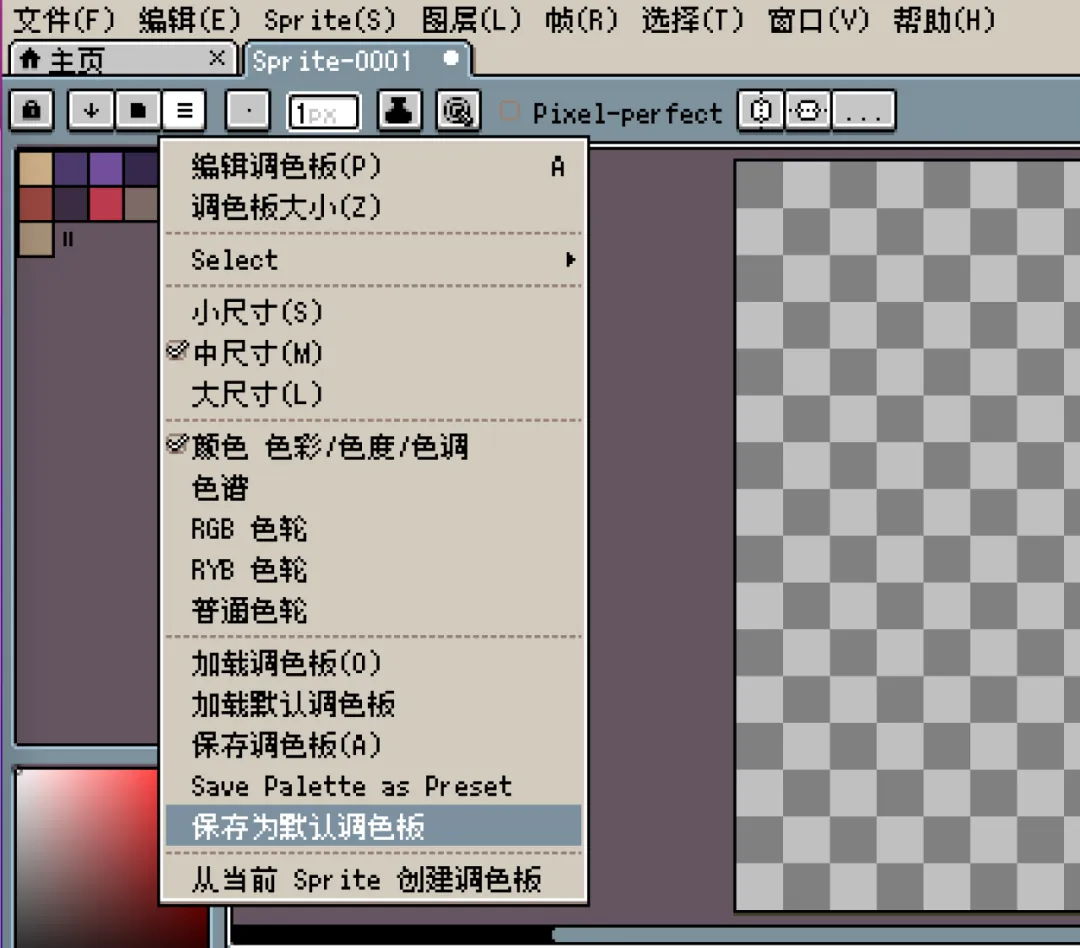1080x948 pixels.
Task: Switch to the 主页 tab
Action: click(x=123, y=59)
